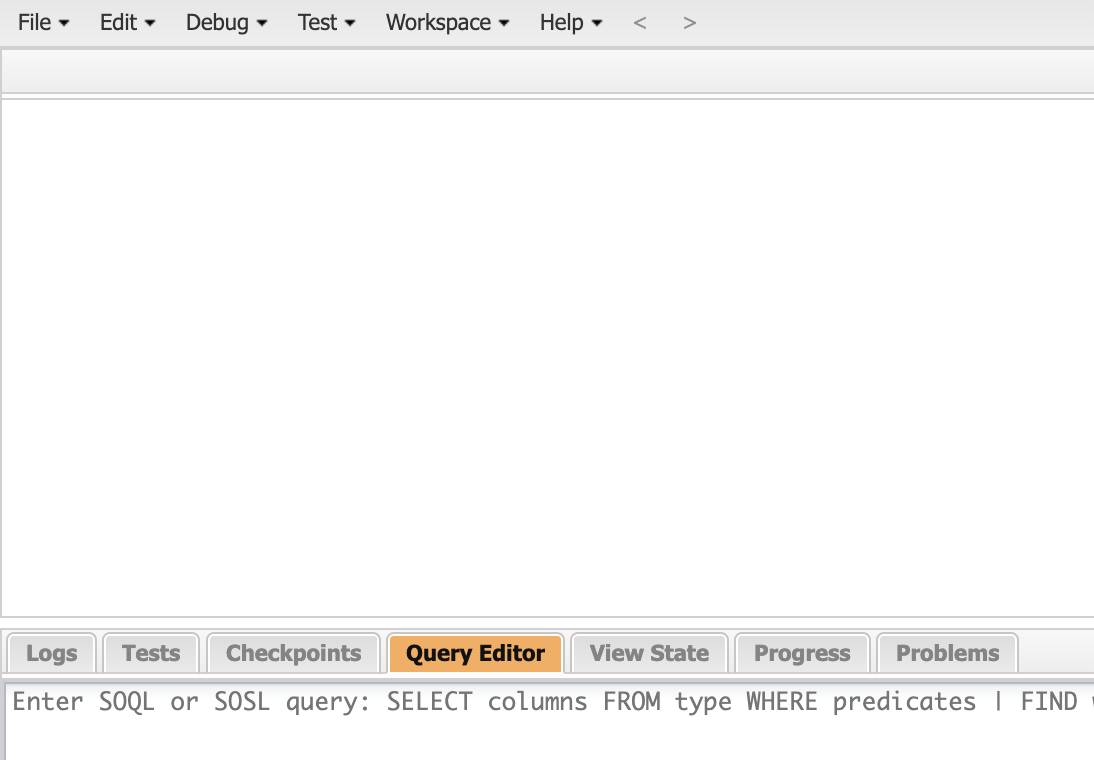This screenshot has height=760, width=1094.
Task: Switch to the View State tab
Action: (x=649, y=653)
